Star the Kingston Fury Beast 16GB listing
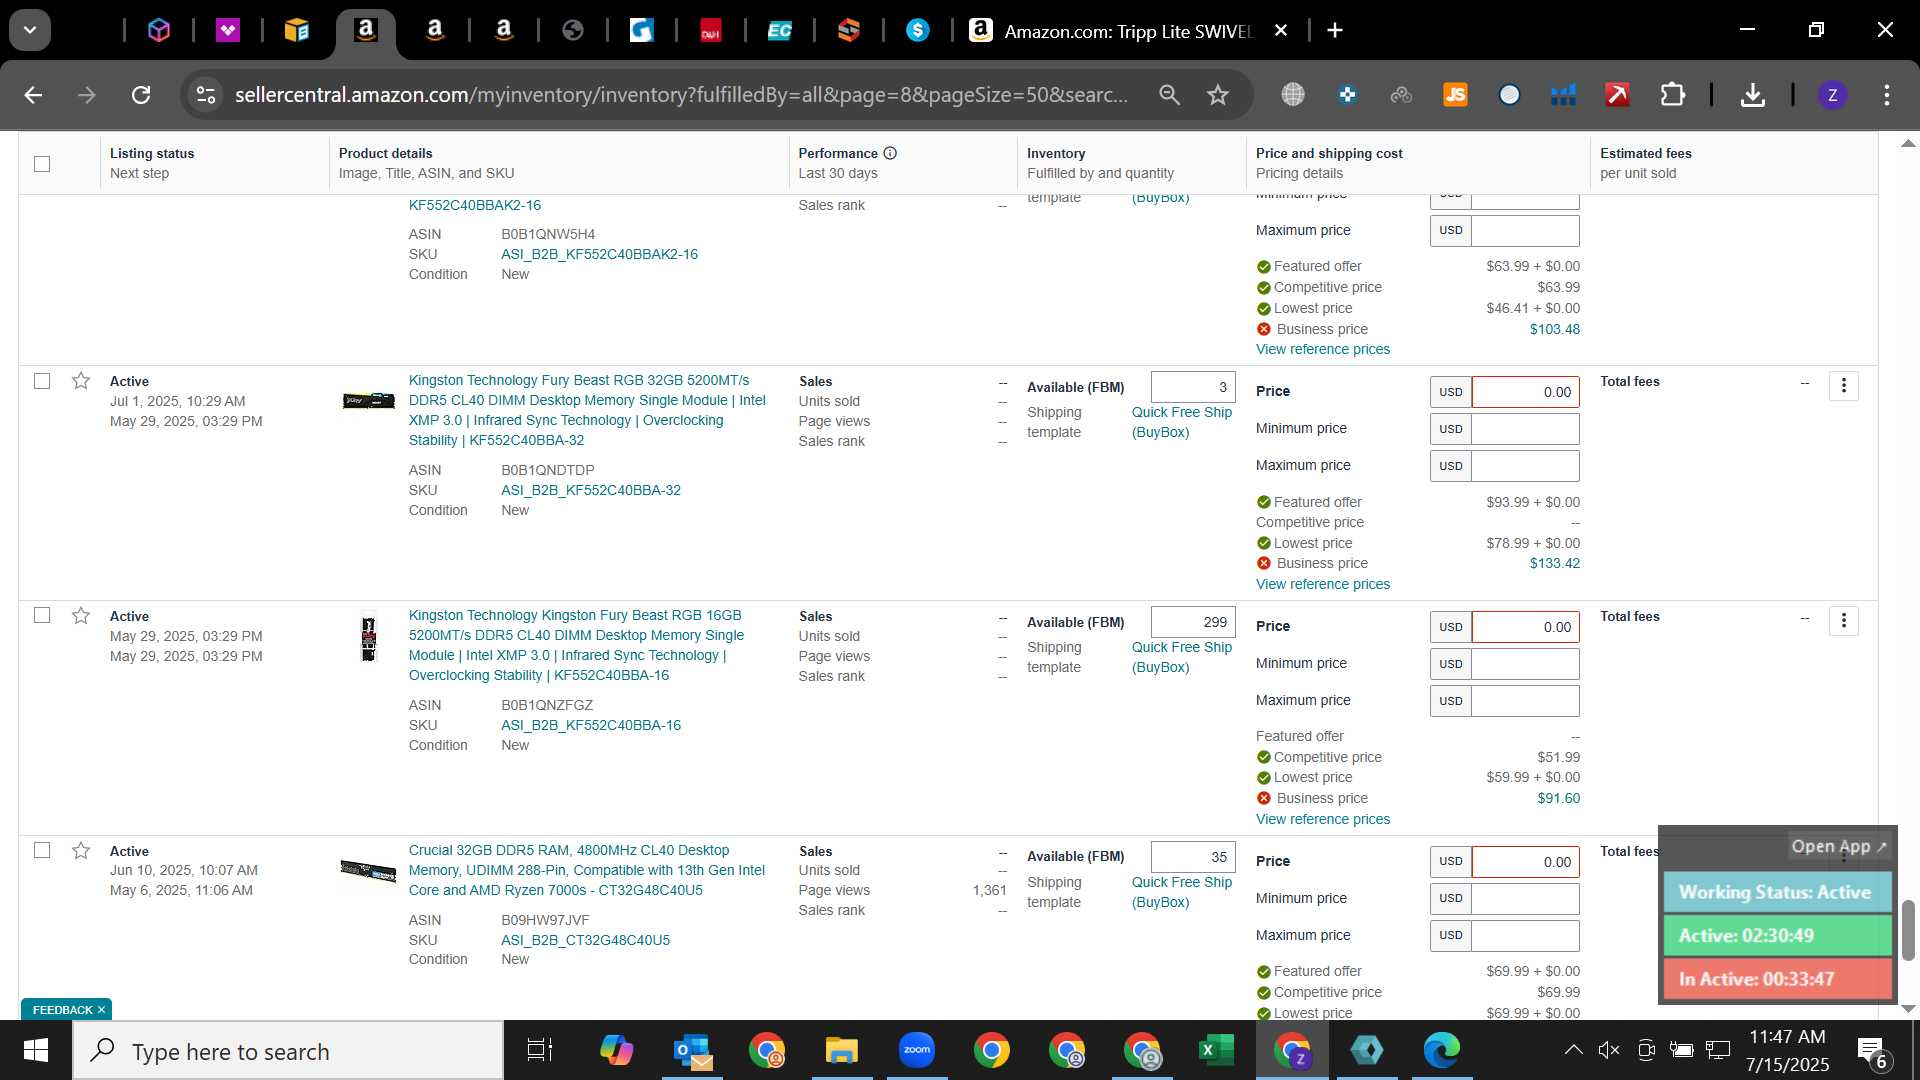Viewport: 1920px width, 1080px height. click(81, 615)
